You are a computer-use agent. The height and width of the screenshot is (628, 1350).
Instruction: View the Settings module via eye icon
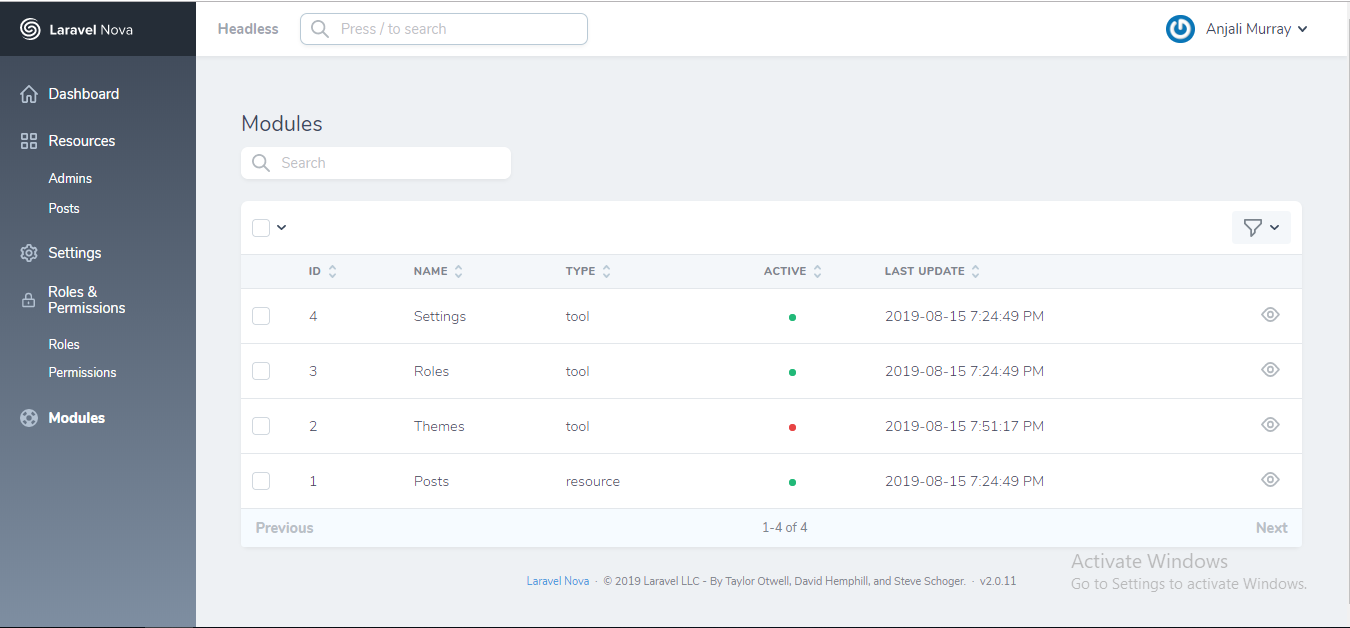tap(1270, 315)
